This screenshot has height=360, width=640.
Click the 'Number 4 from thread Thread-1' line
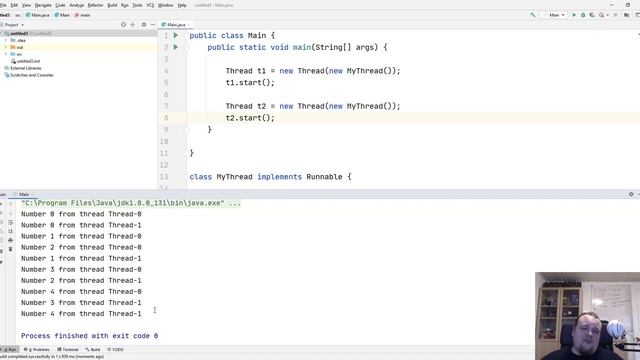(81, 314)
